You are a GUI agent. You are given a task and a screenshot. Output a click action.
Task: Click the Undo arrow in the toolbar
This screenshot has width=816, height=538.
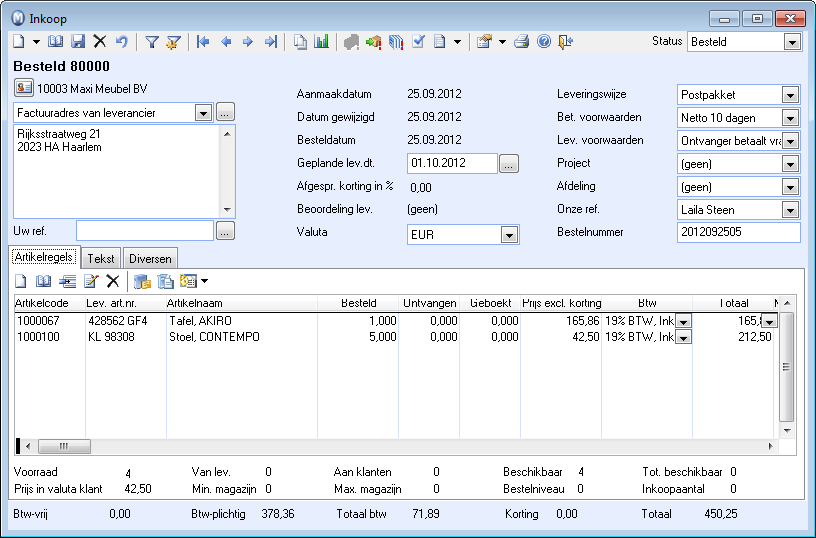121,42
